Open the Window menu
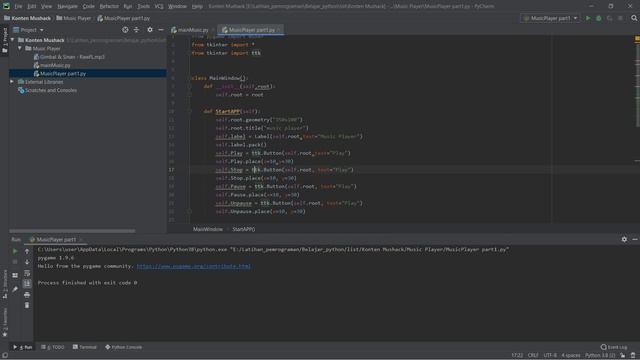 click(177, 6)
